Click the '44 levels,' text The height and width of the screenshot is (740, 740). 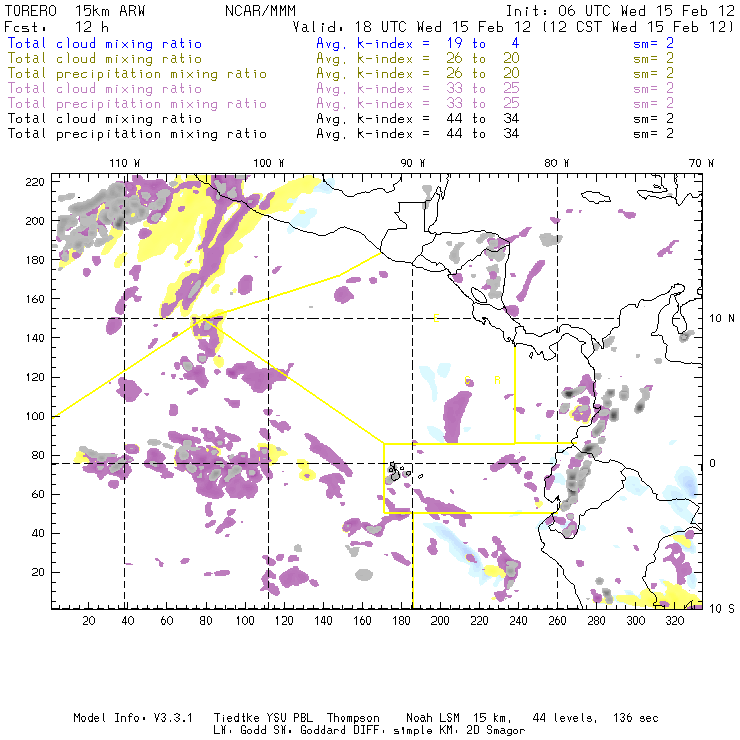pos(565,718)
